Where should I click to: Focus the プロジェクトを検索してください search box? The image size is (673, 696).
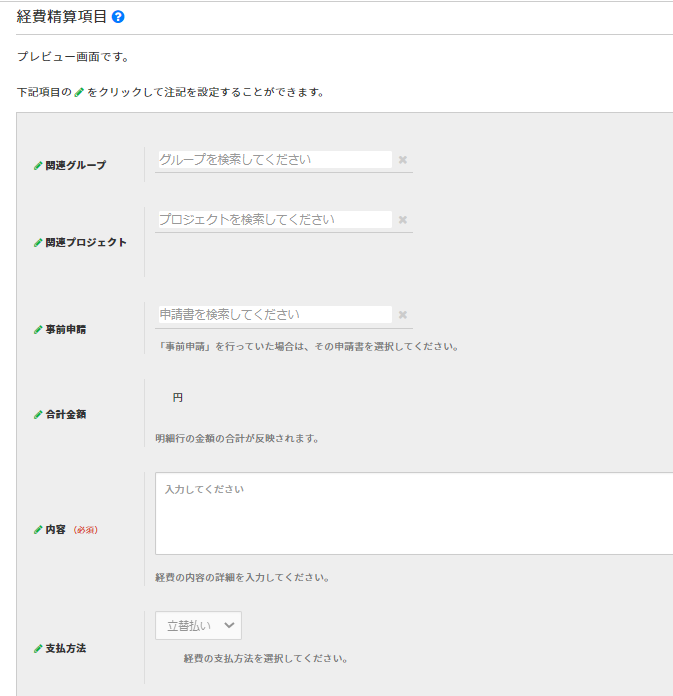pyautogui.click(x=273, y=220)
